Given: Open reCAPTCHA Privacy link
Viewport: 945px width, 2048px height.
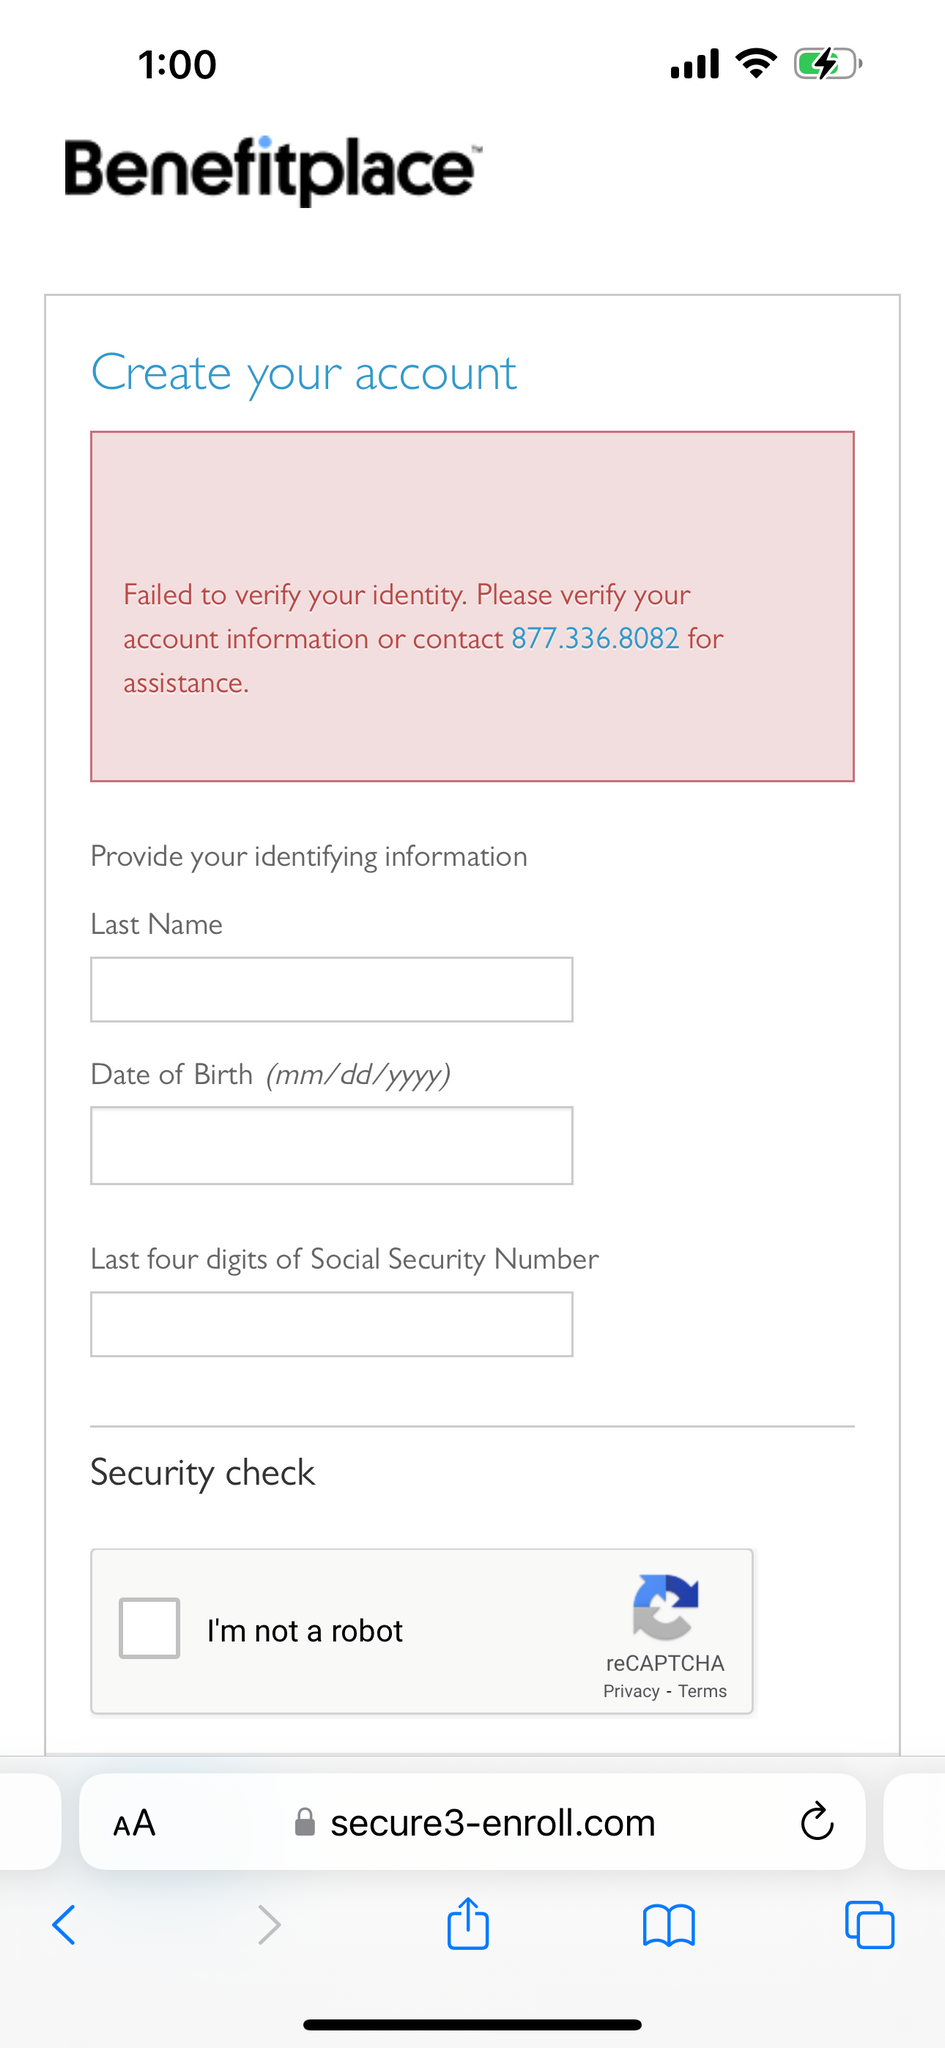Looking at the screenshot, I should pos(631,1691).
